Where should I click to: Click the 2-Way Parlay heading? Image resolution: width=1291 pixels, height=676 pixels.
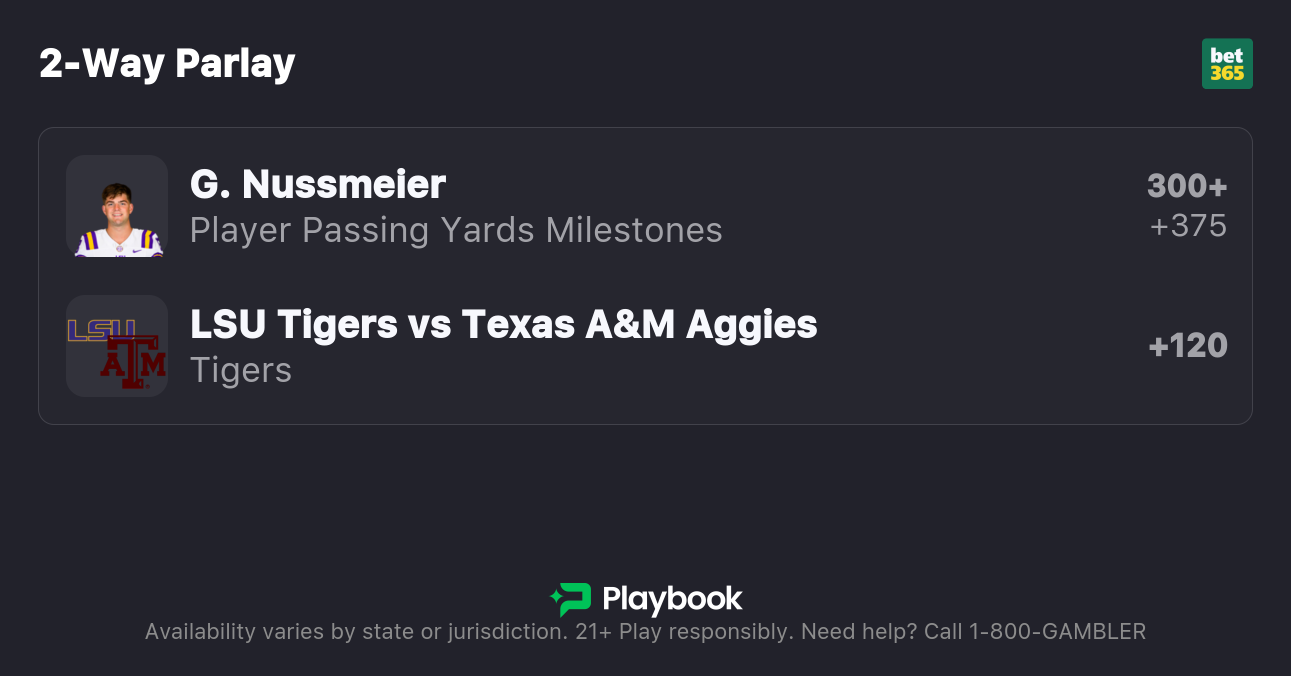tap(167, 64)
